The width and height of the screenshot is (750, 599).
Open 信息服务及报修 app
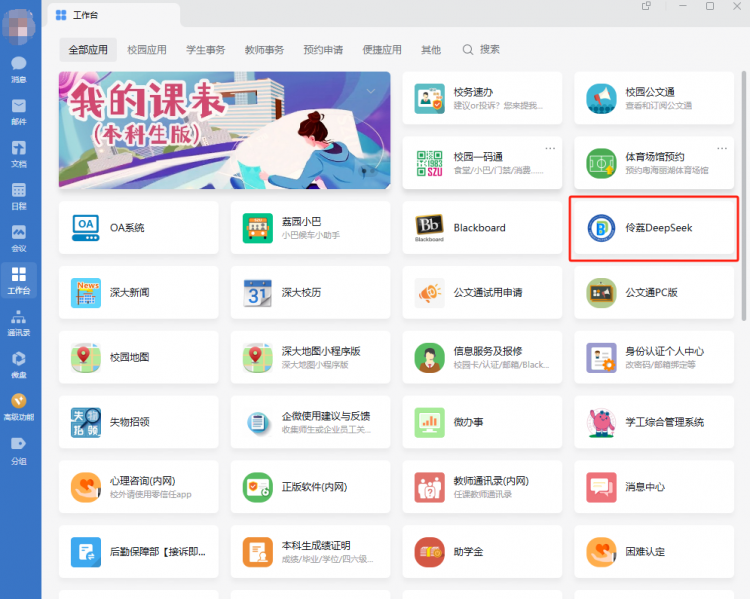482,357
